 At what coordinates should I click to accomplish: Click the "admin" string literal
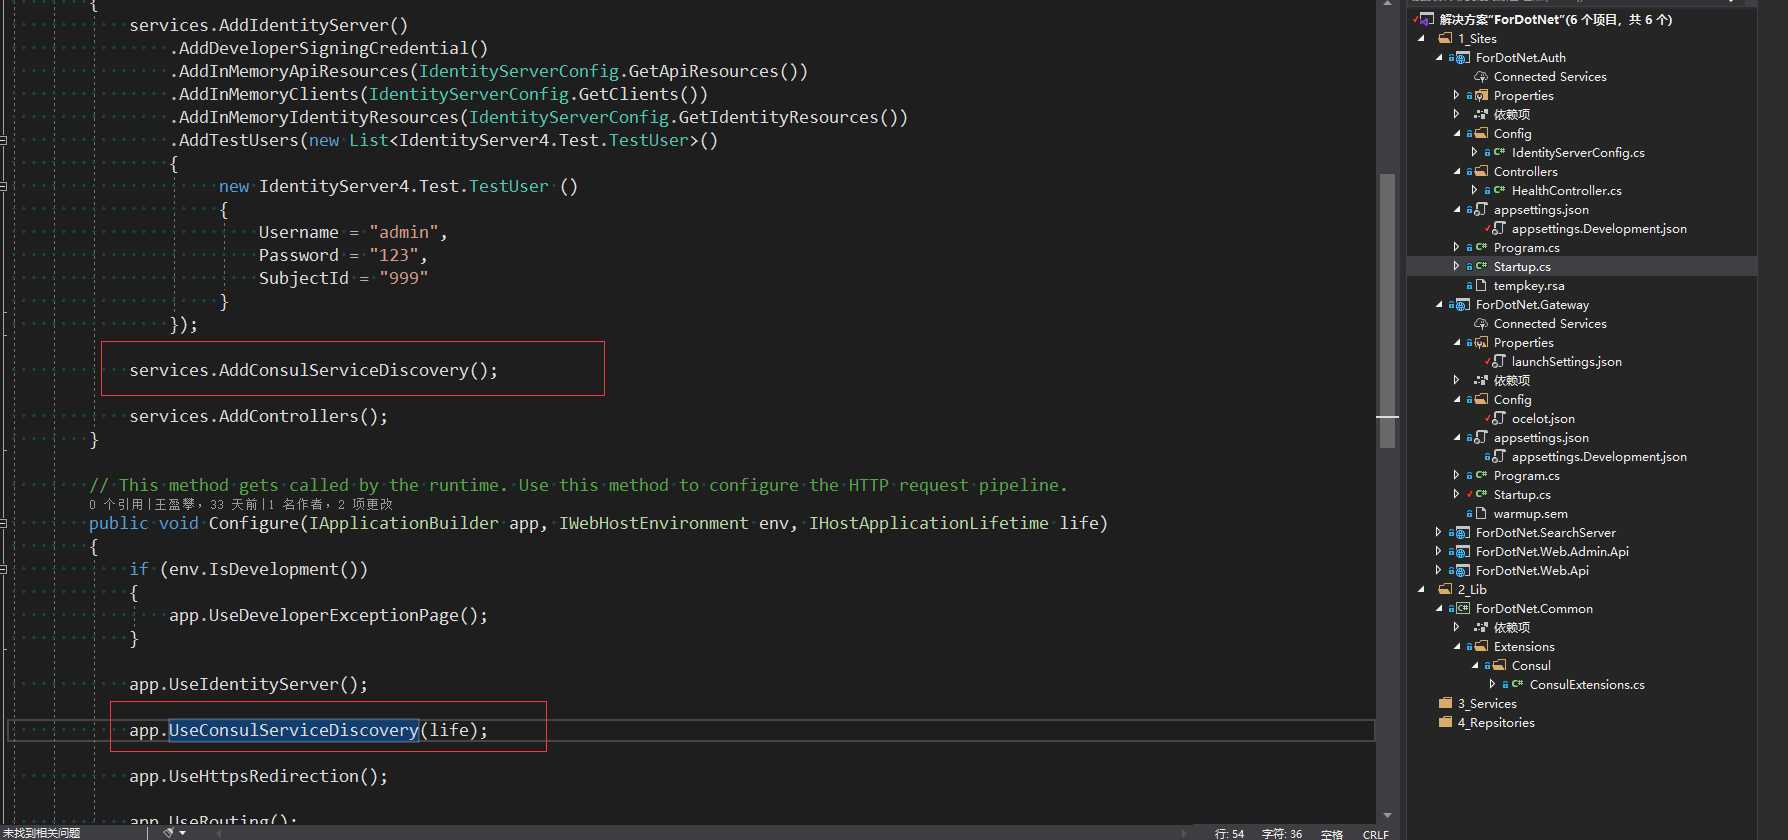pyautogui.click(x=404, y=232)
